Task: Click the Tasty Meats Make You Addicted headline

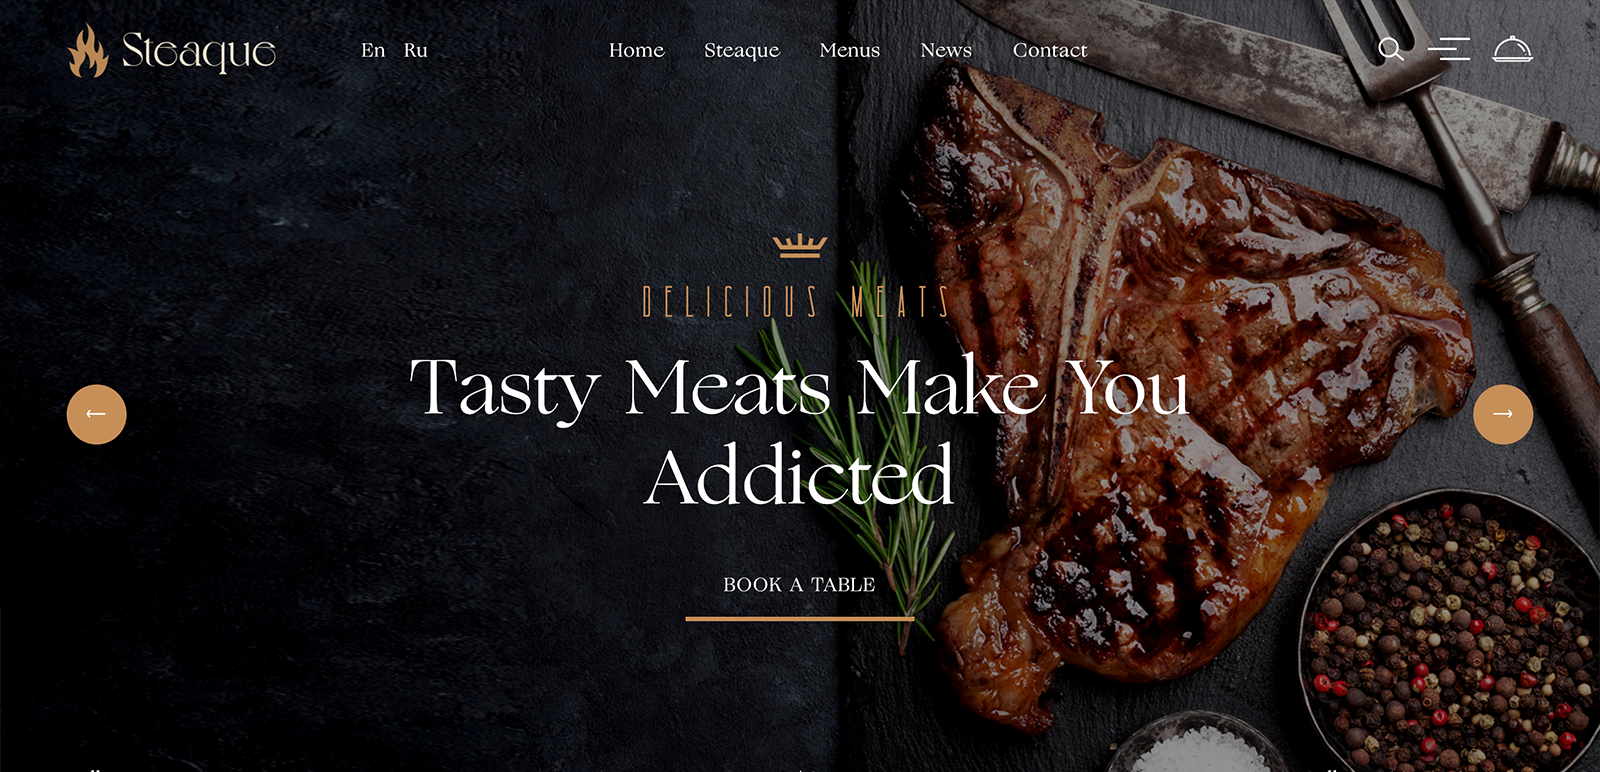Action: 800,432
